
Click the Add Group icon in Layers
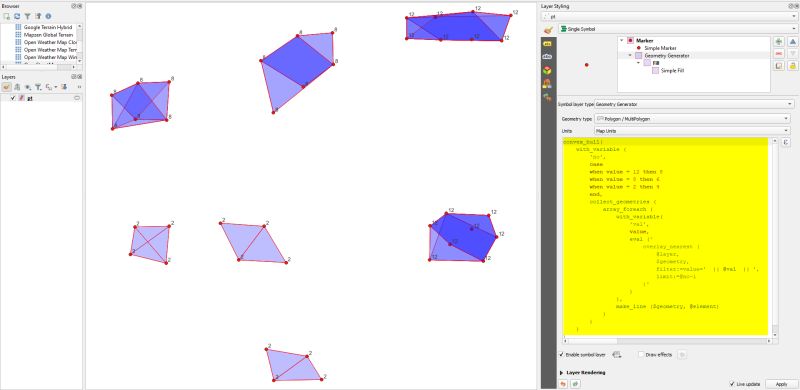(x=17, y=87)
